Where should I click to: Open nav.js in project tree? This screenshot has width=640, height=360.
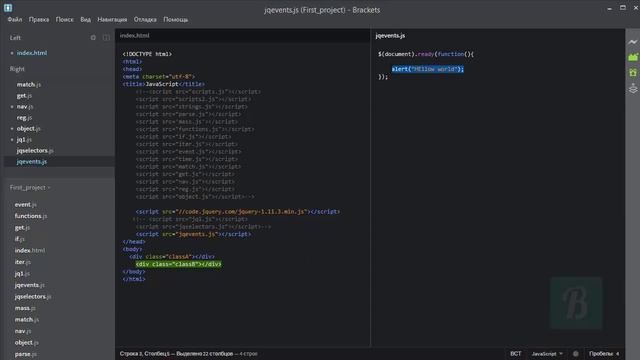click(x=23, y=331)
